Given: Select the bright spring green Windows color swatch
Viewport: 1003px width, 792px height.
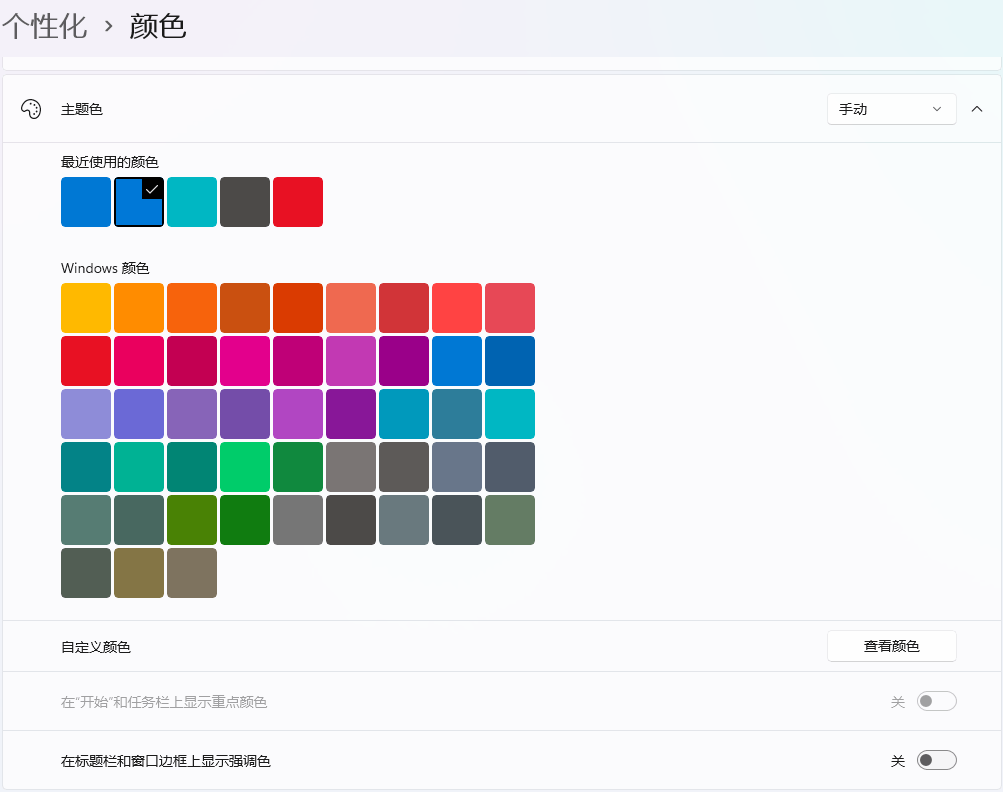Looking at the screenshot, I should 245,468.
